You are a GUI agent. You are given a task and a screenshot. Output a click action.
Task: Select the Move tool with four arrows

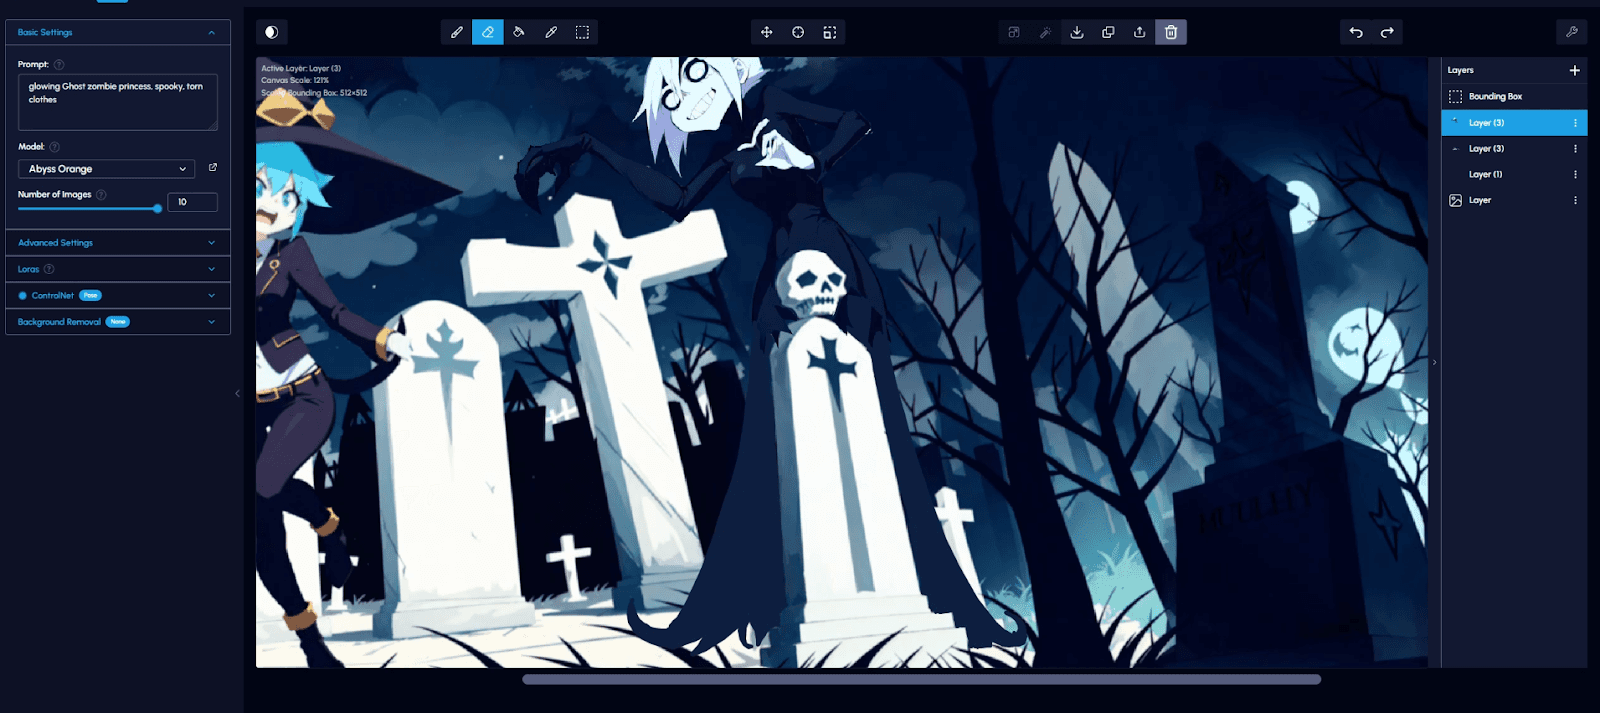[766, 32]
